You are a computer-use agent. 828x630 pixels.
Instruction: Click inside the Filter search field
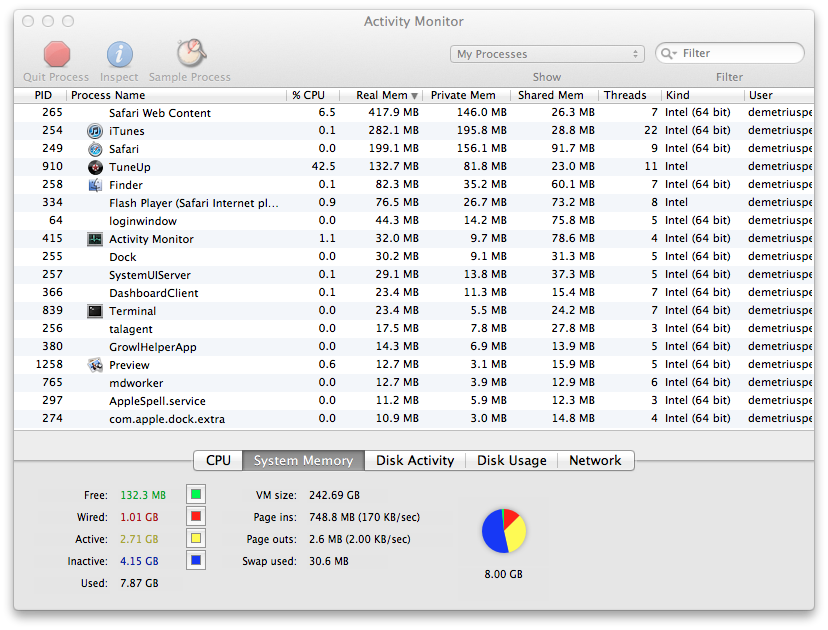730,53
